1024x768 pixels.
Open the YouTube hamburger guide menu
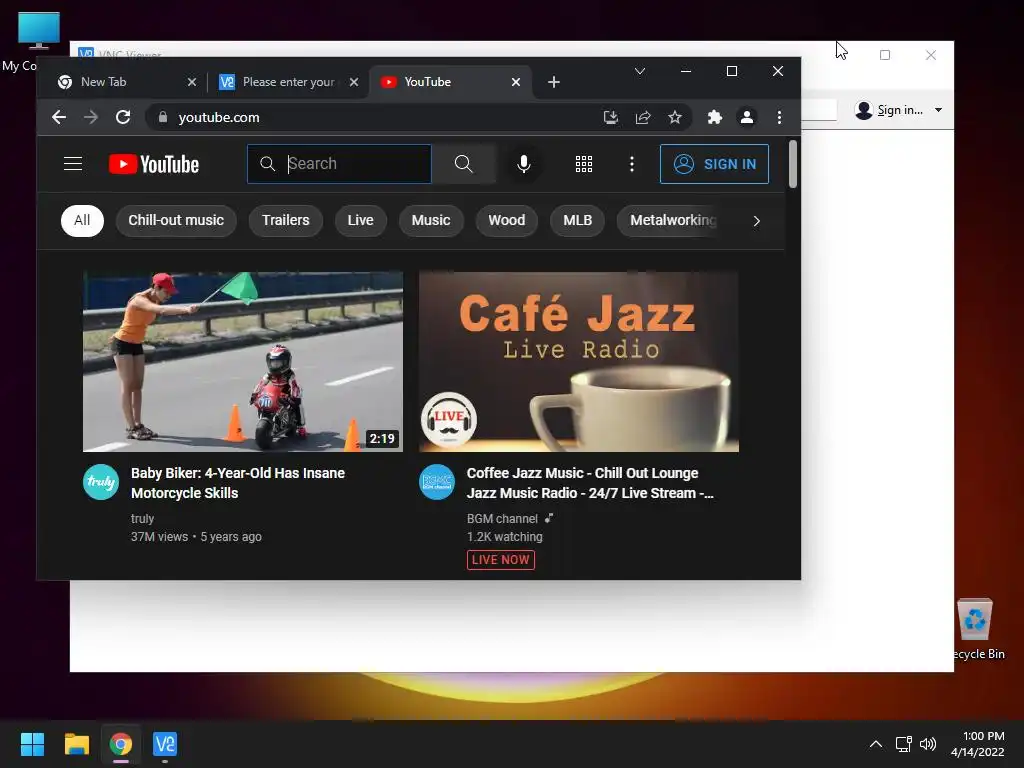point(72,164)
